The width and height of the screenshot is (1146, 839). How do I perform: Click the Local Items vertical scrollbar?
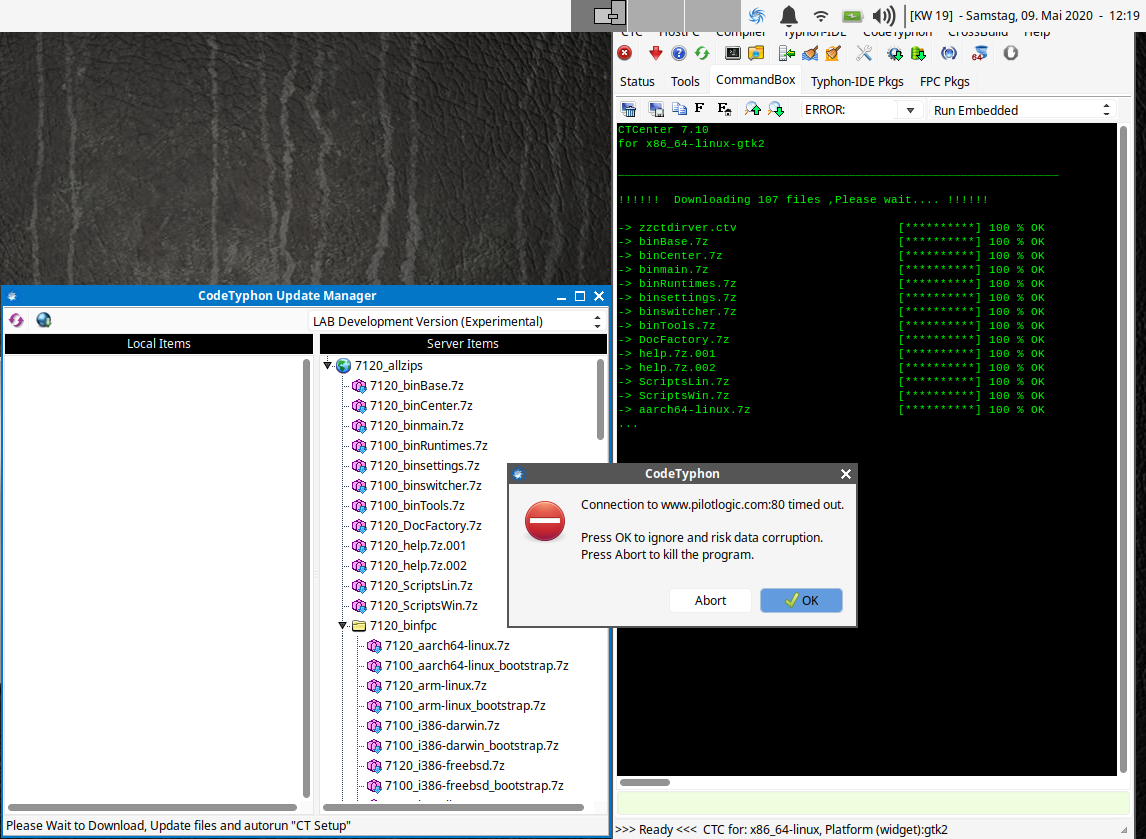point(307,577)
